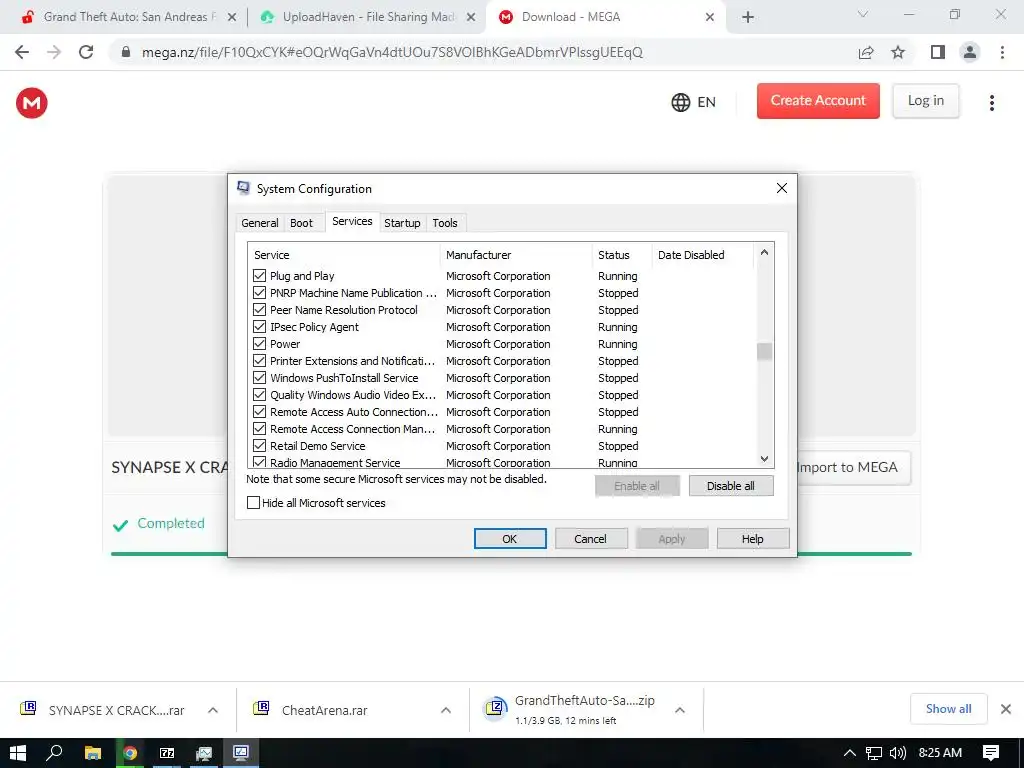This screenshot has height=768, width=1024.
Task: Click Create Account on MEGA
Action: [x=818, y=101]
